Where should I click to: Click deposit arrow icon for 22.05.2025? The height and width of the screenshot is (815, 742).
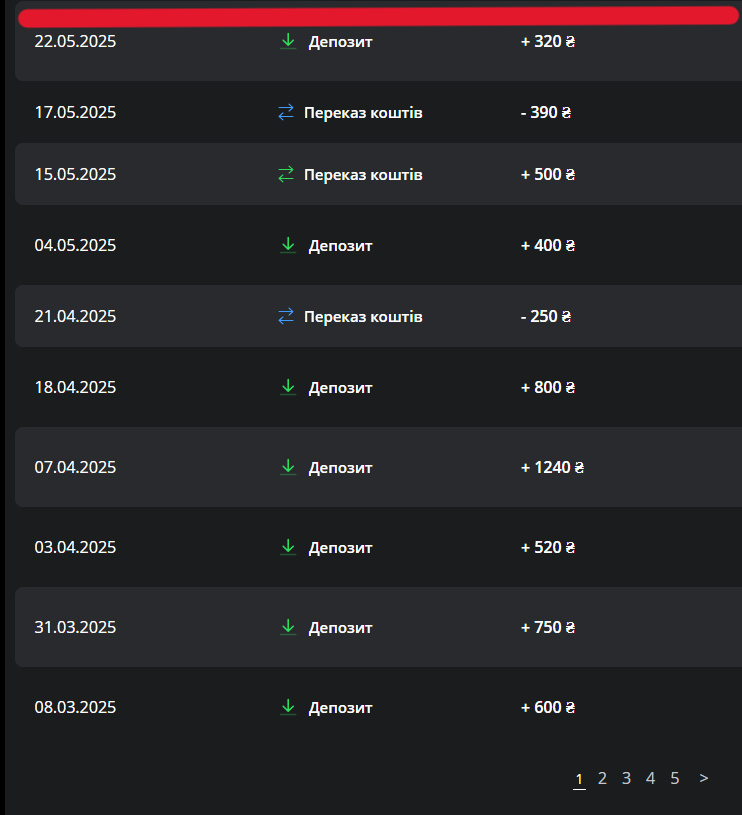click(x=288, y=42)
